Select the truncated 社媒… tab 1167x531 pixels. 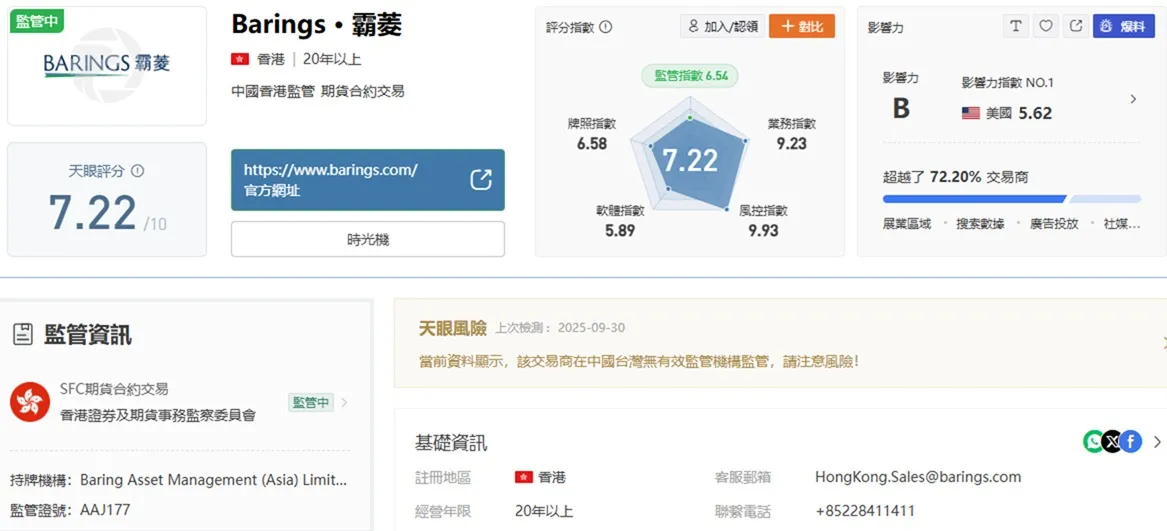pyautogui.click(x=1122, y=223)
